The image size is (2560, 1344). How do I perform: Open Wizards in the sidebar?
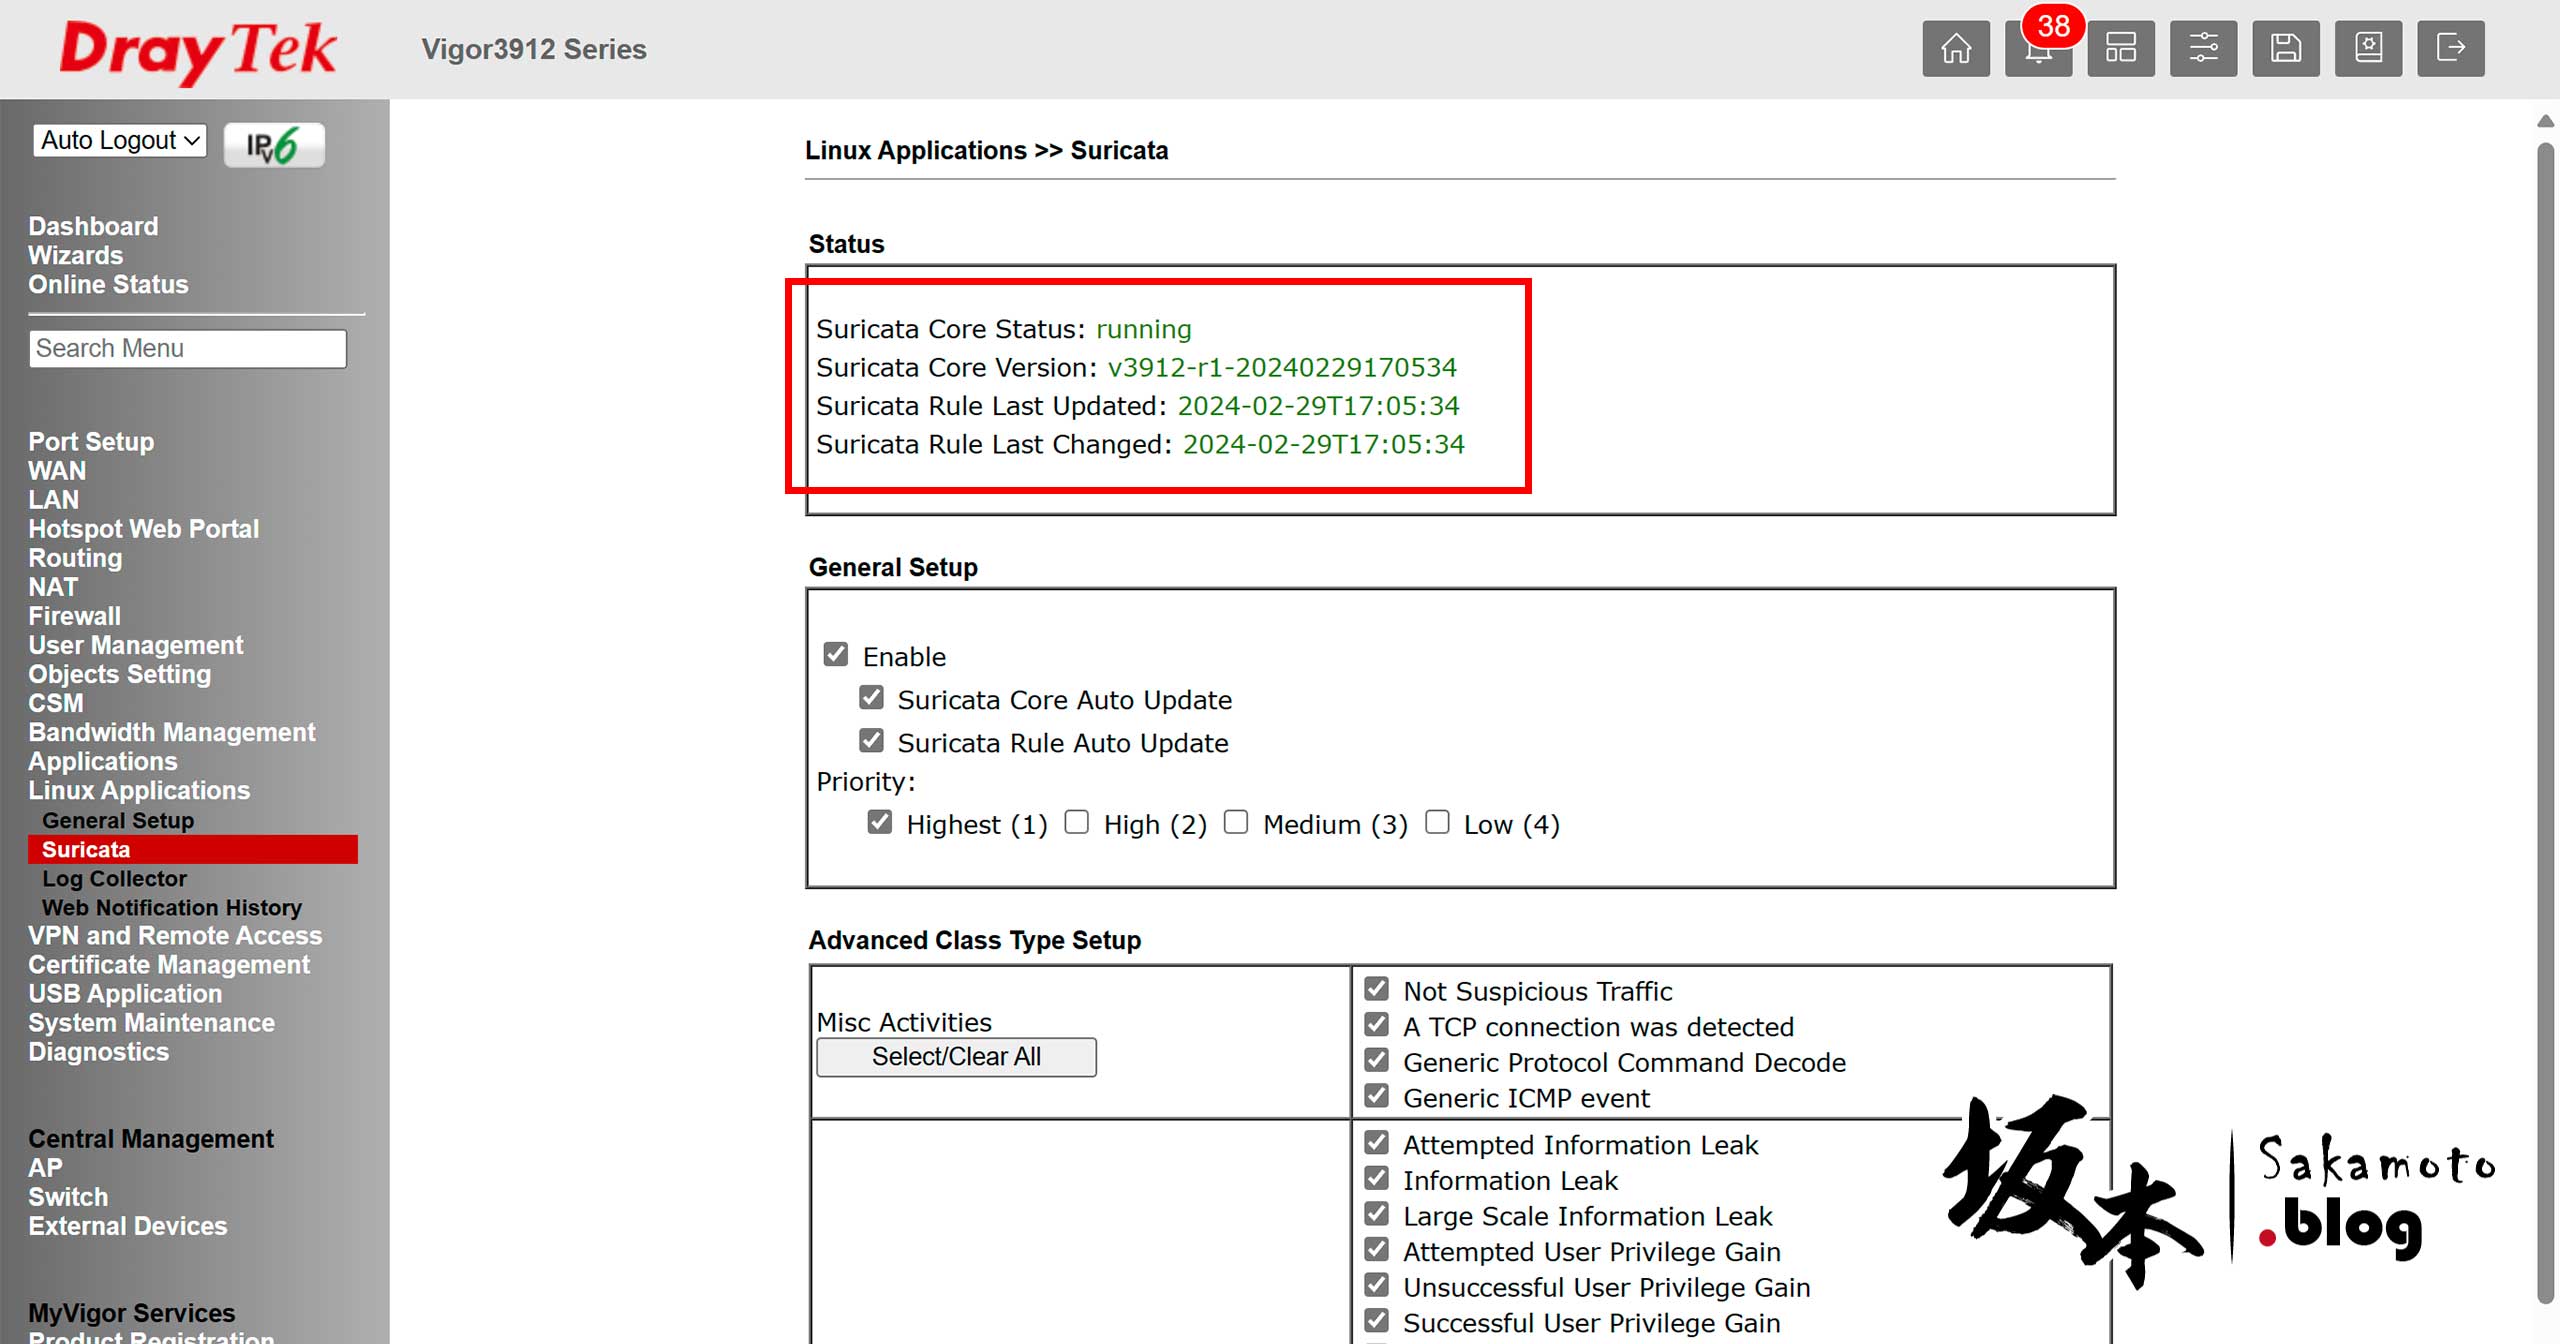76,255
